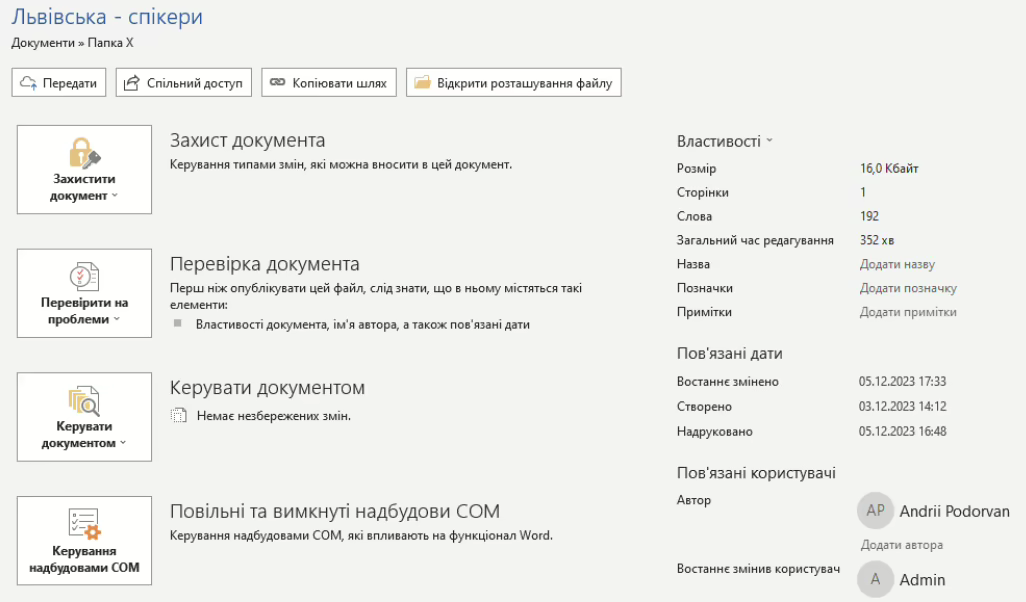This screenshot has width=1026, height=602.
Task: Click the share icon on Спільний доступ
Action: 131,83
